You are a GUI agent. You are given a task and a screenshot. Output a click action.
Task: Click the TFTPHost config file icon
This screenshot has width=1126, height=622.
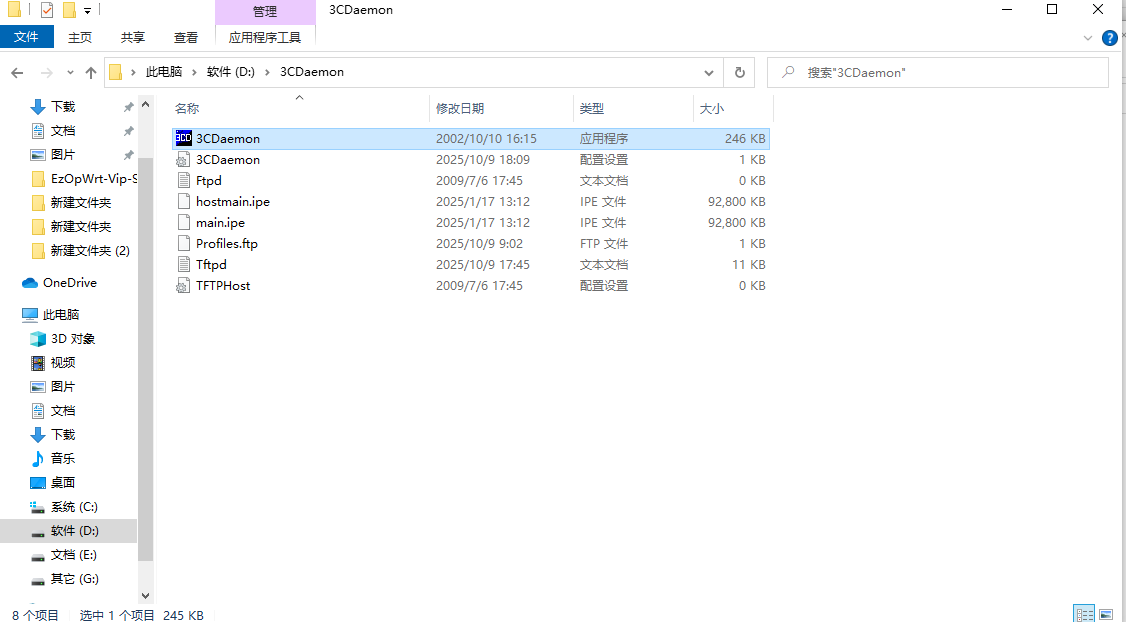184,285
